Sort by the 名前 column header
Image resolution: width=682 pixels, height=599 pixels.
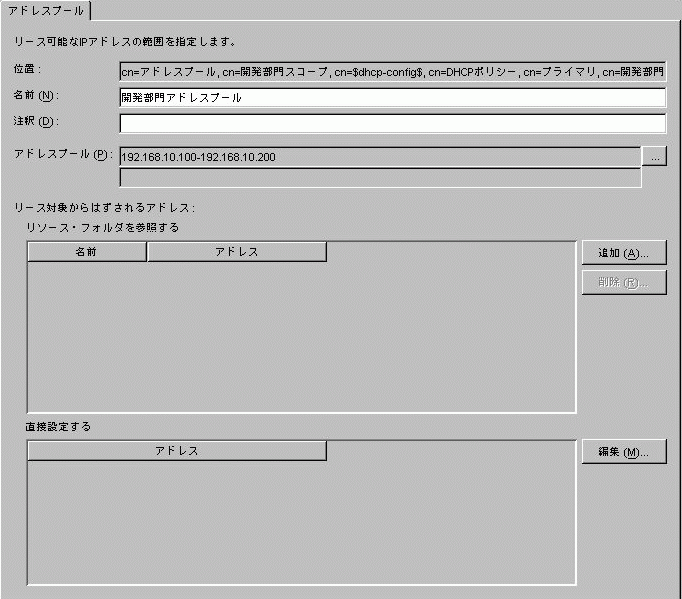[x=87, y=252]
